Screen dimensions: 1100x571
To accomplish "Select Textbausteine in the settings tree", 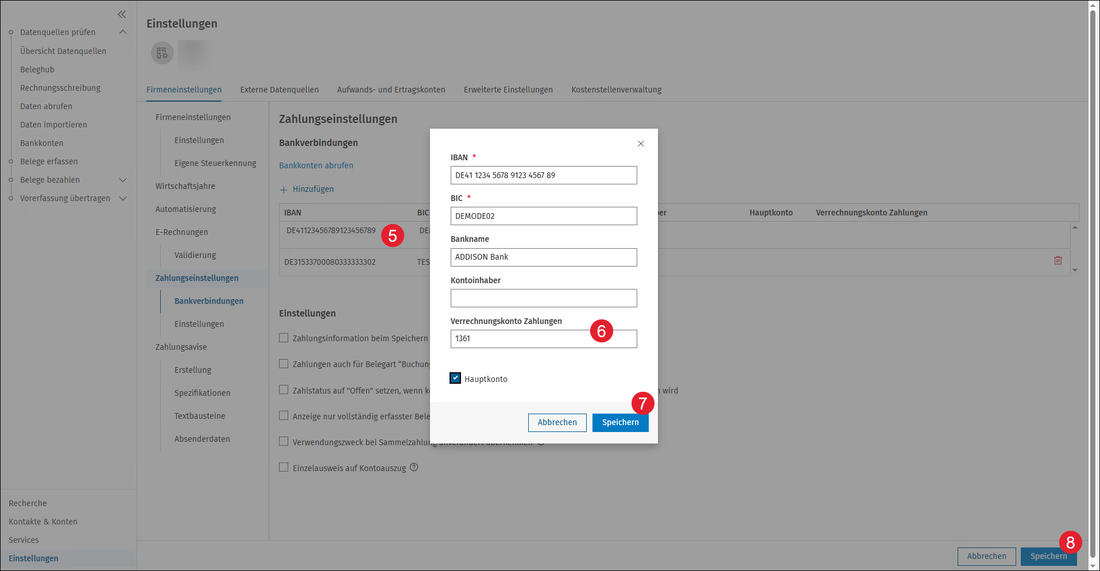I will (x=200, y=416).
